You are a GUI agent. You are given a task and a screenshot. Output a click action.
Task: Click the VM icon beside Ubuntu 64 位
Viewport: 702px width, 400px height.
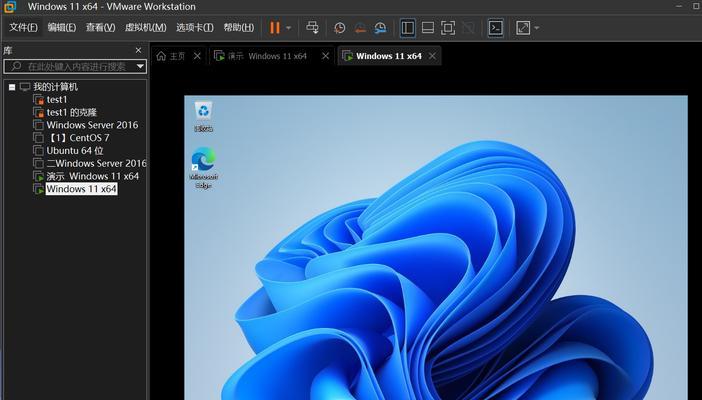coord(39,151)
